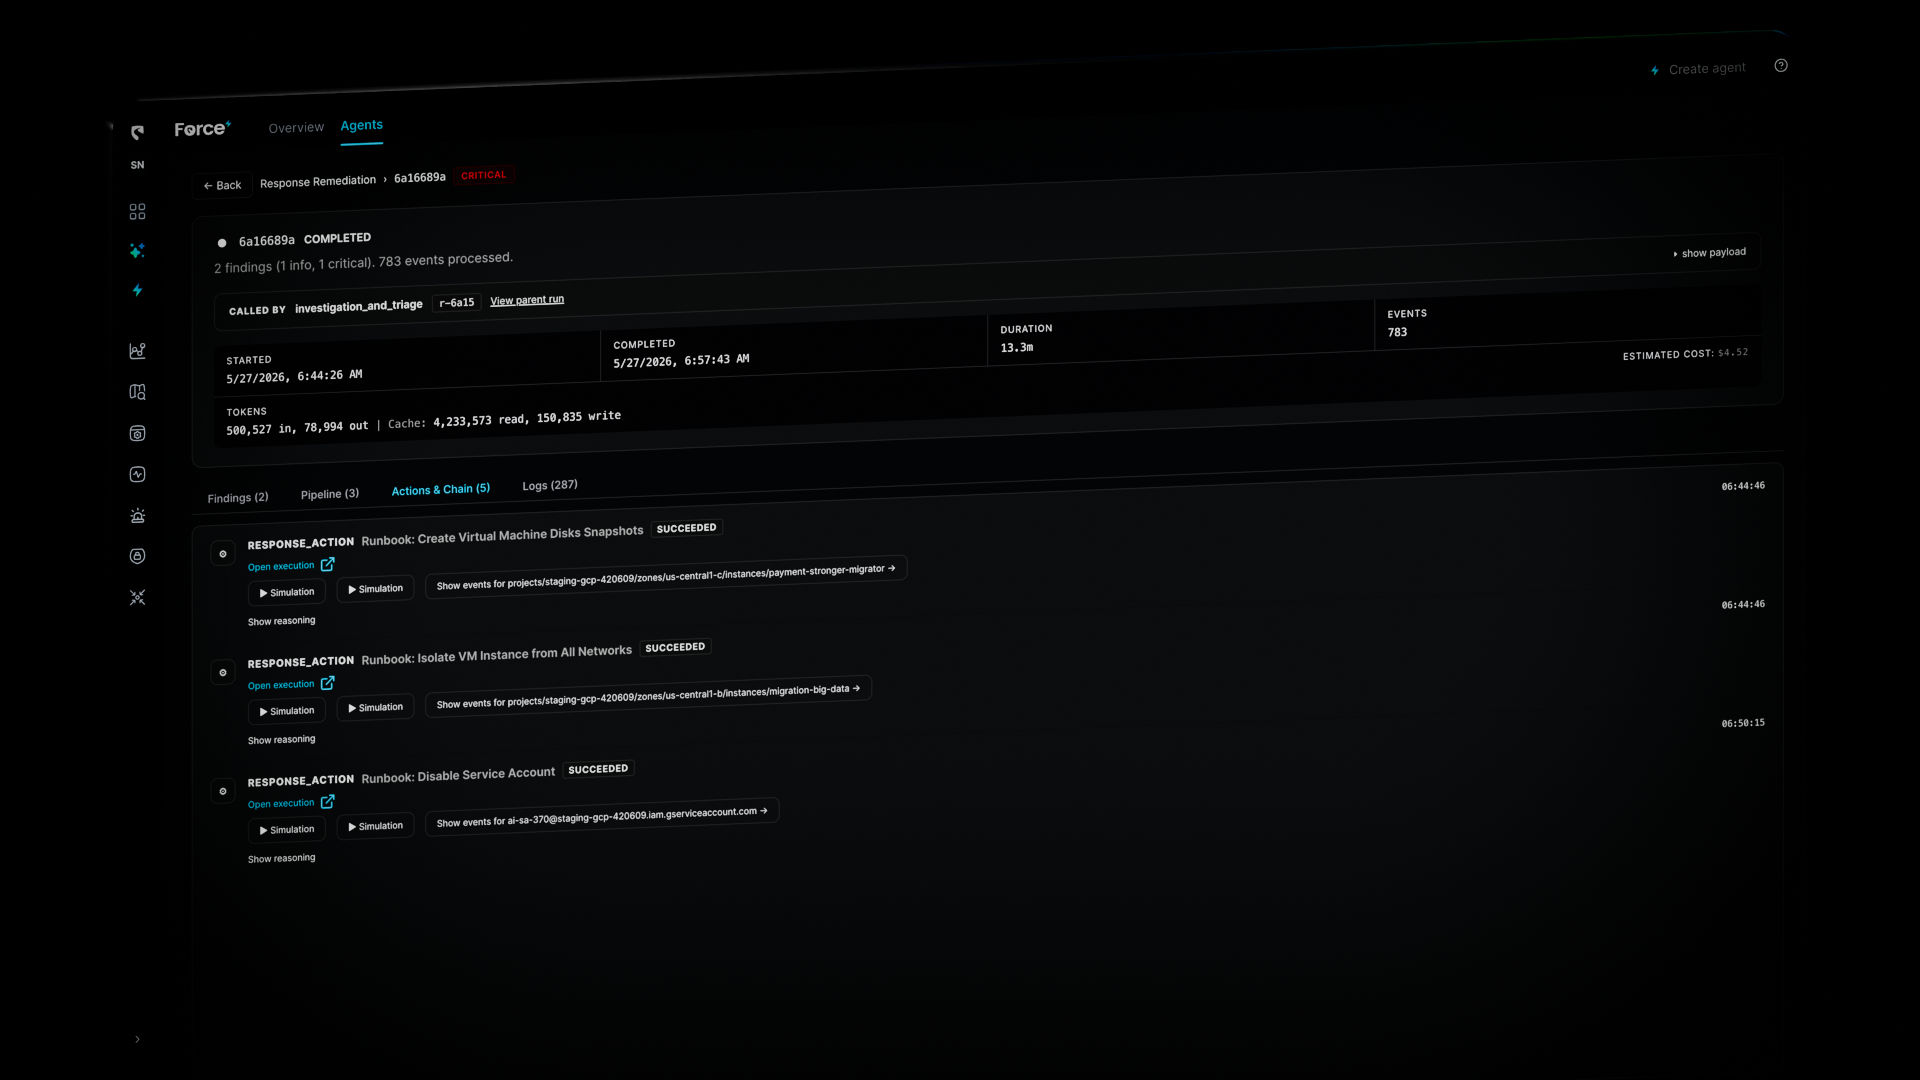
Task: Click the help question mark icon
Action: [x=1781, y=65]
